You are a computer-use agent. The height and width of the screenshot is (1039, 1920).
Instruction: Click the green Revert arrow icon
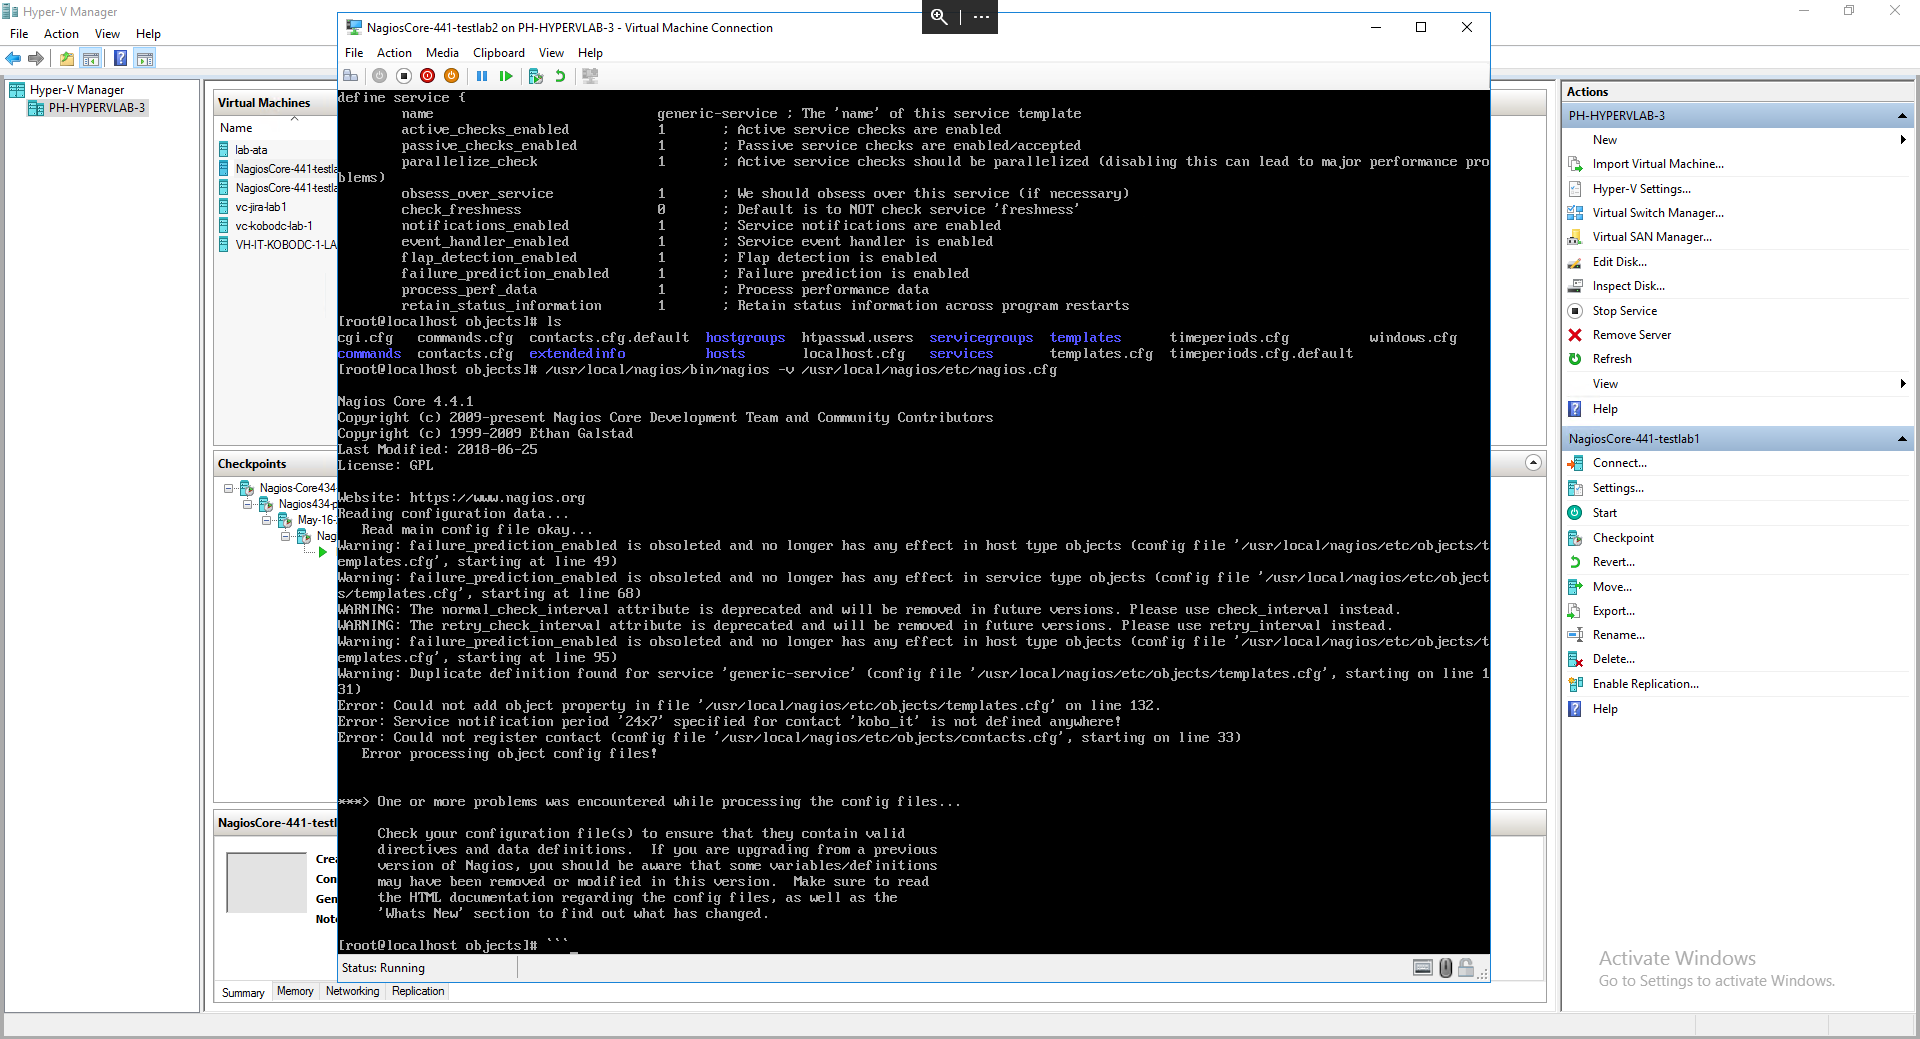[560, 76]
